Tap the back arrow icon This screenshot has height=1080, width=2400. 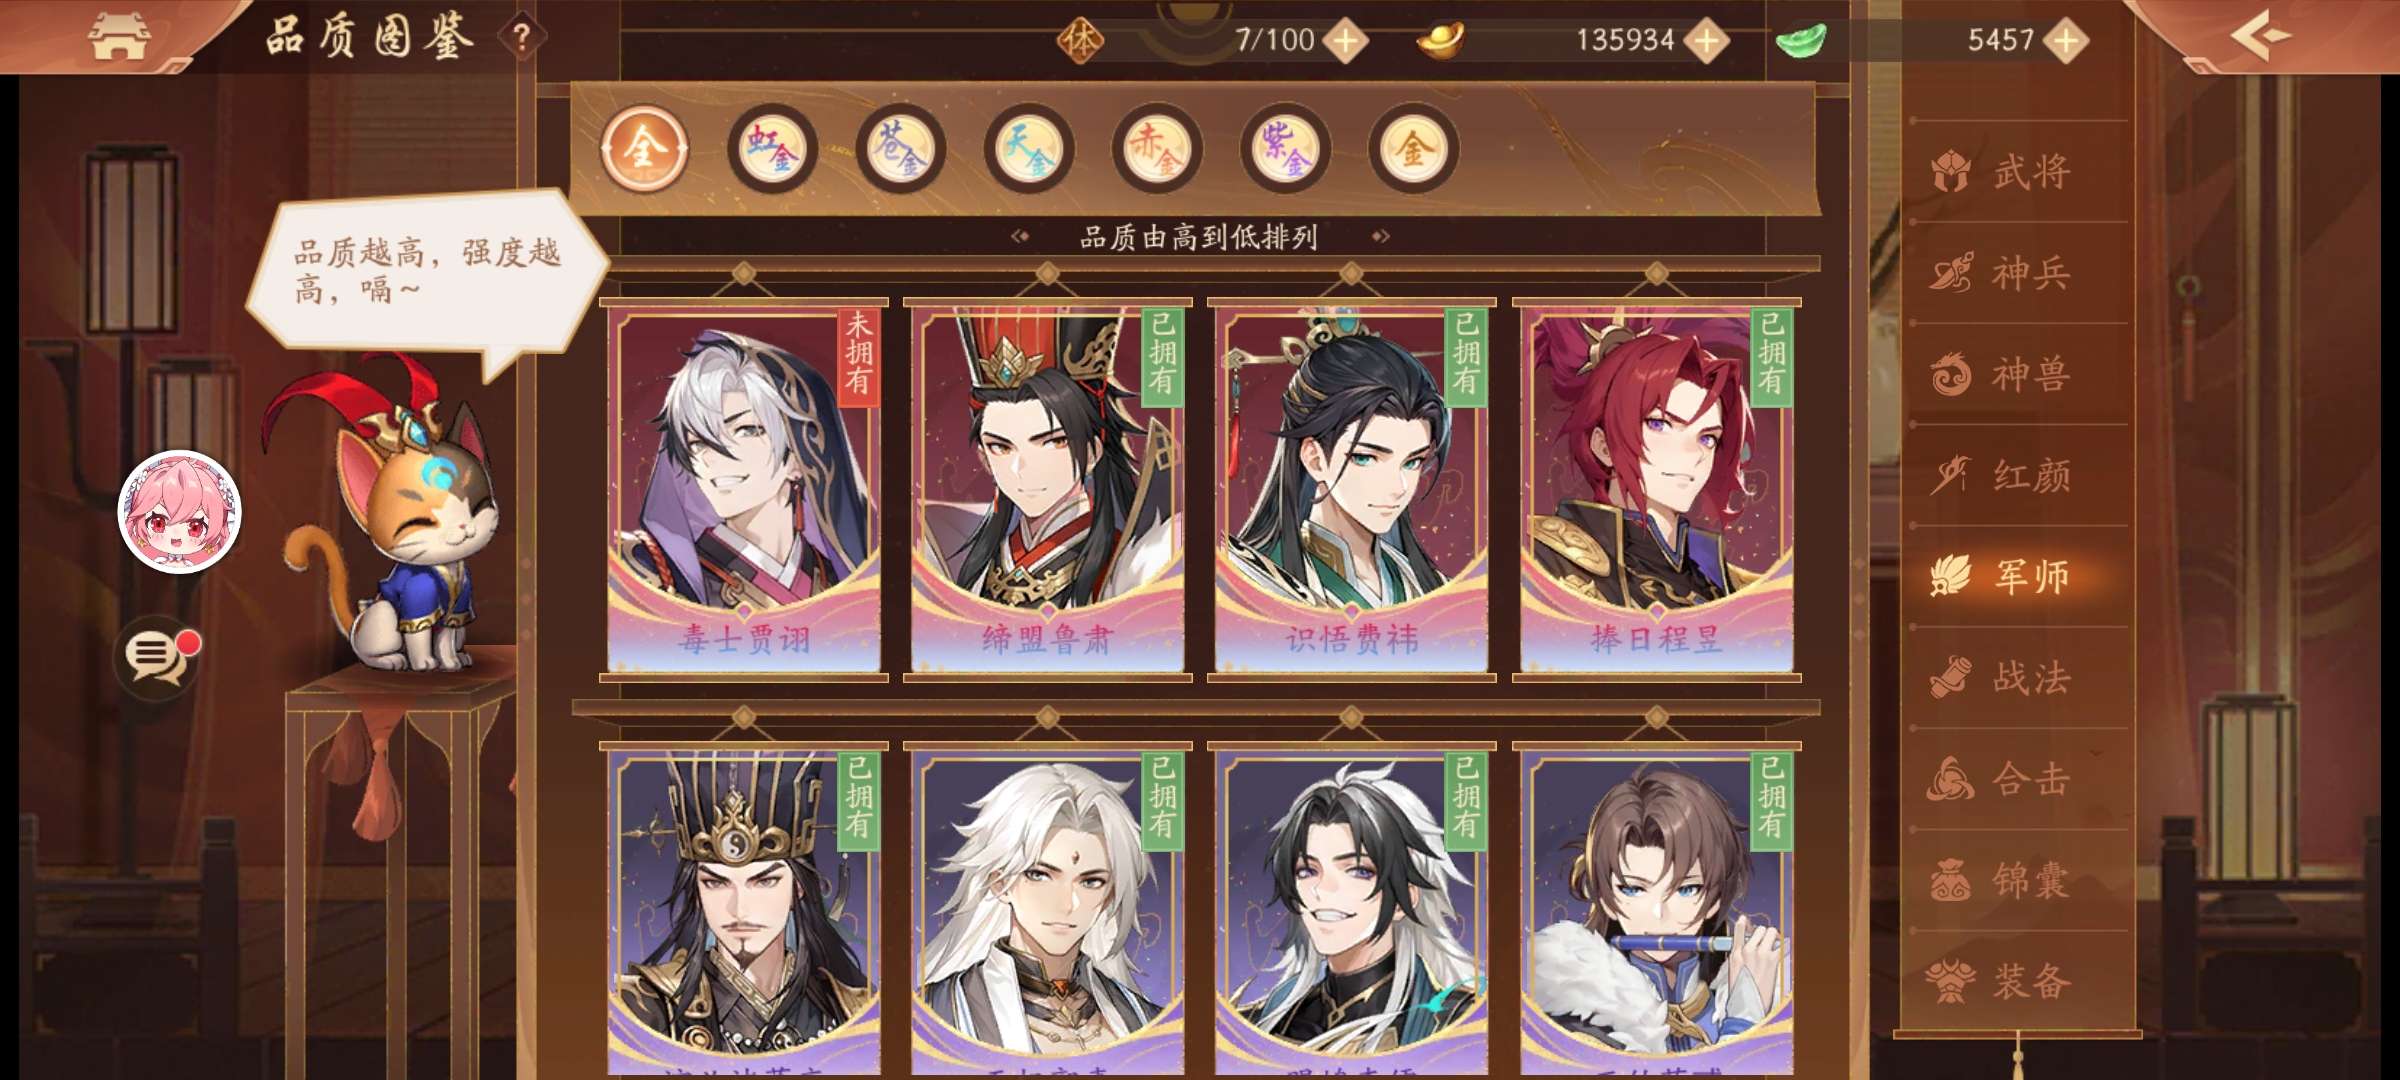coord(2261,36)
